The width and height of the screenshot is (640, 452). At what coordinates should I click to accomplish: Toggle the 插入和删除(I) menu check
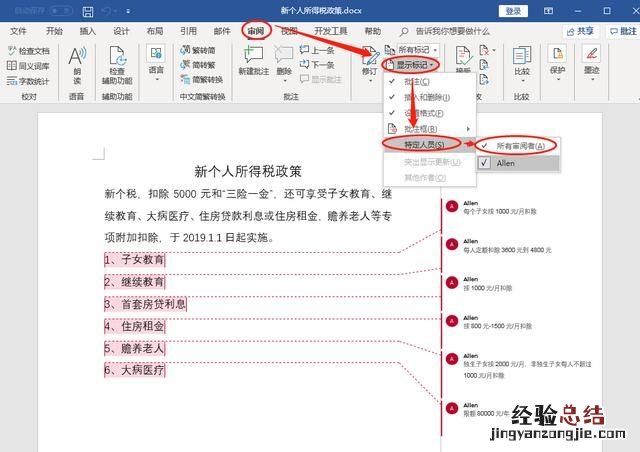430,97
